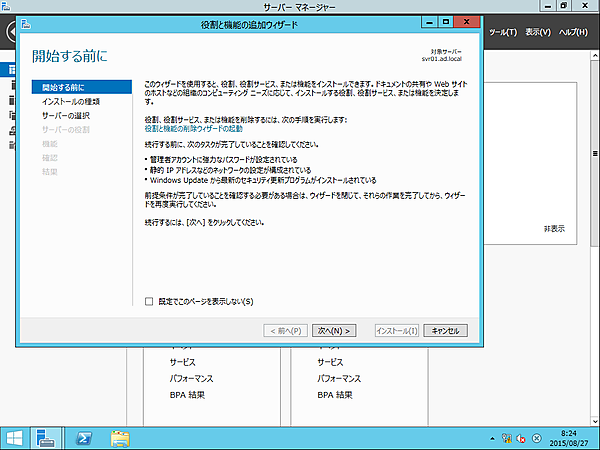The height and width of the screenshot is (450, 600).
Task: Select インストールの種類 step in wizard sidebar
Action: click(71, 101)
